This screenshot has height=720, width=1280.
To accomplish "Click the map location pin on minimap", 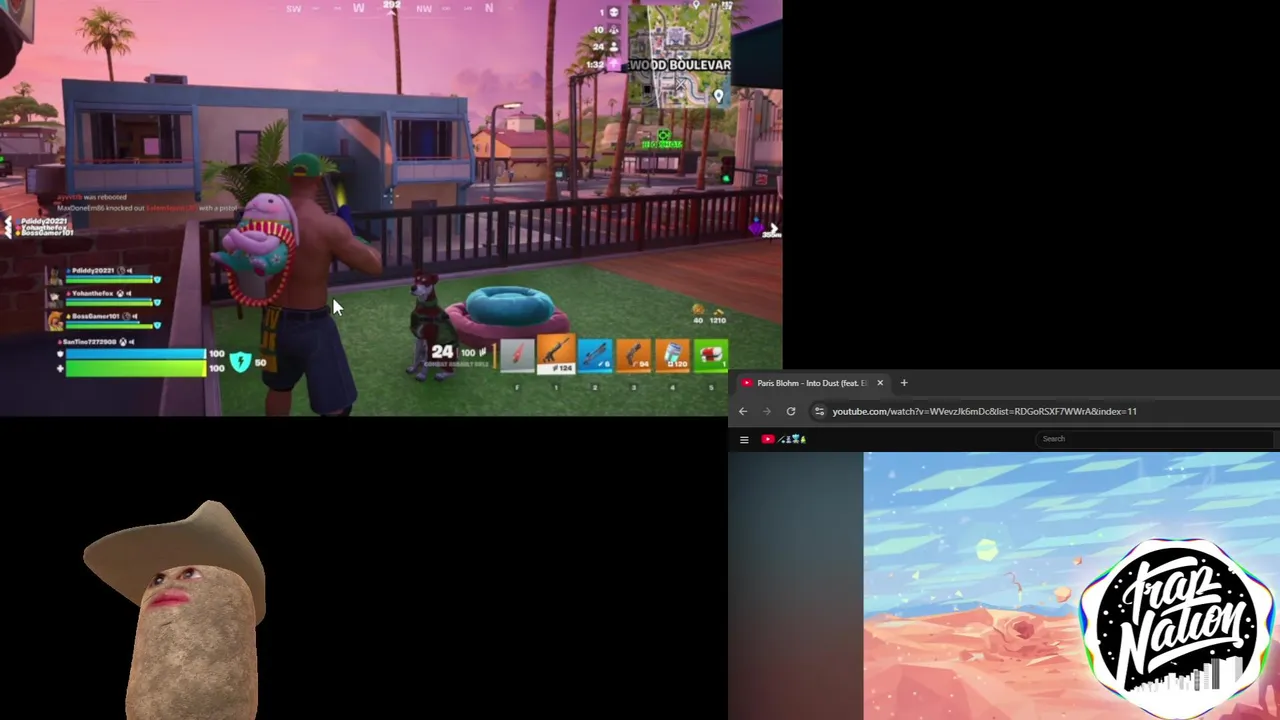I will (718, 97).
